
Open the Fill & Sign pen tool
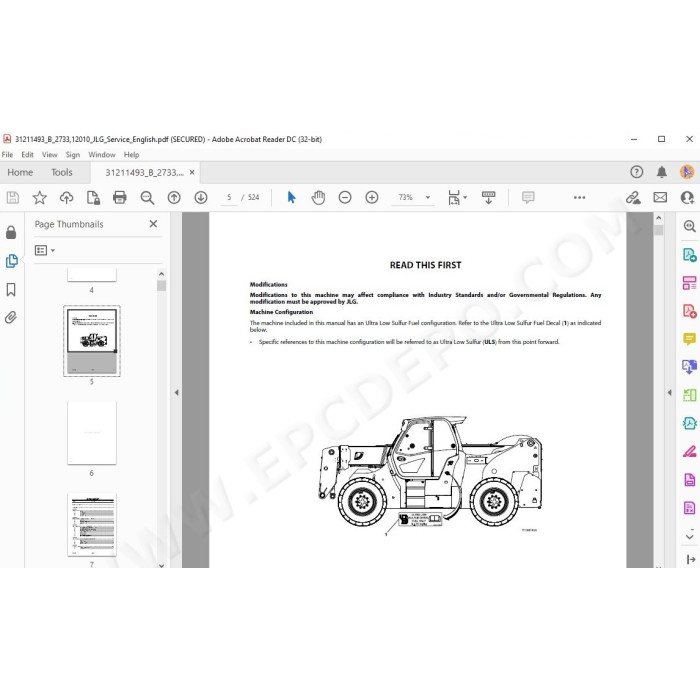(x=690, y=452)
